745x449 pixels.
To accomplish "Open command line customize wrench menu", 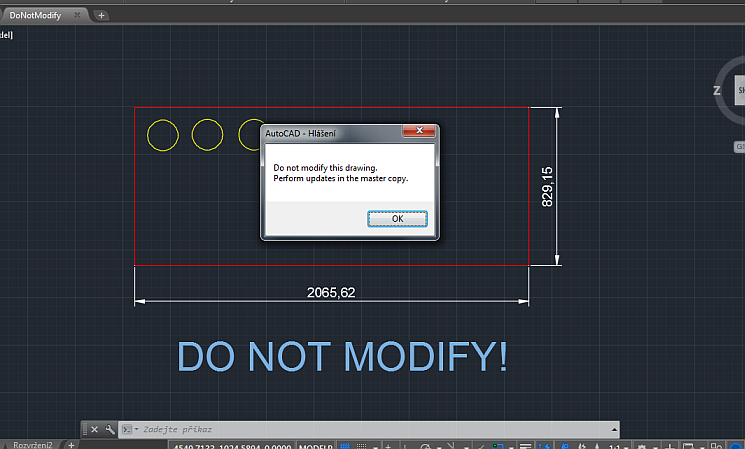I will (x=108, y=429).
